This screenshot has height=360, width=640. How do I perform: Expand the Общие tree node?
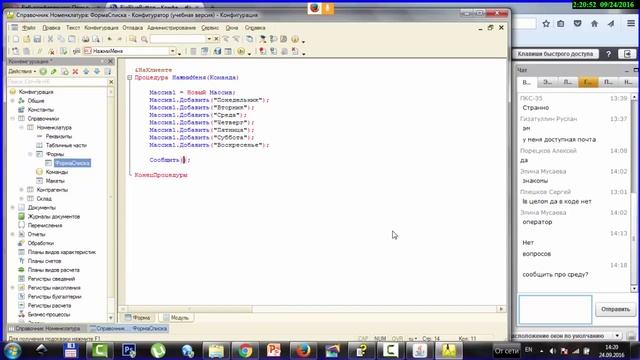pos(13,101)
